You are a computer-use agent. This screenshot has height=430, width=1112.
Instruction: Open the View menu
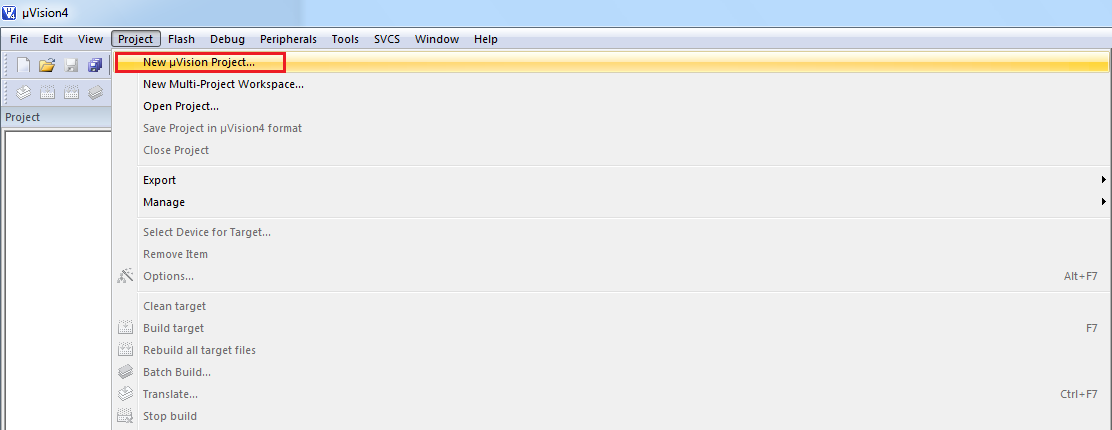[90, 39]
